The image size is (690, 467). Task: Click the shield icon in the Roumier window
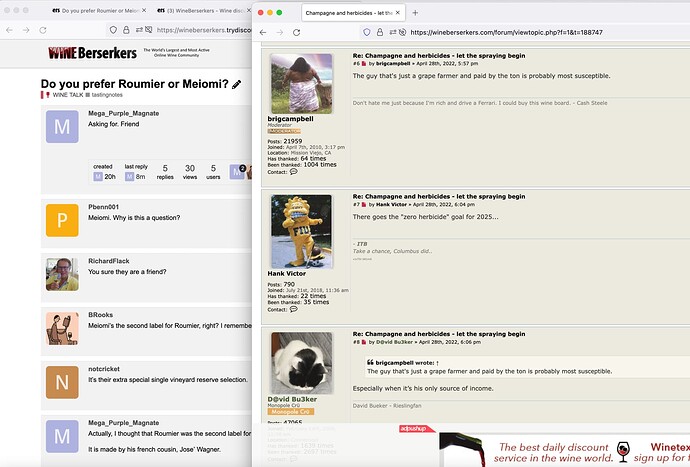(114, 30)
